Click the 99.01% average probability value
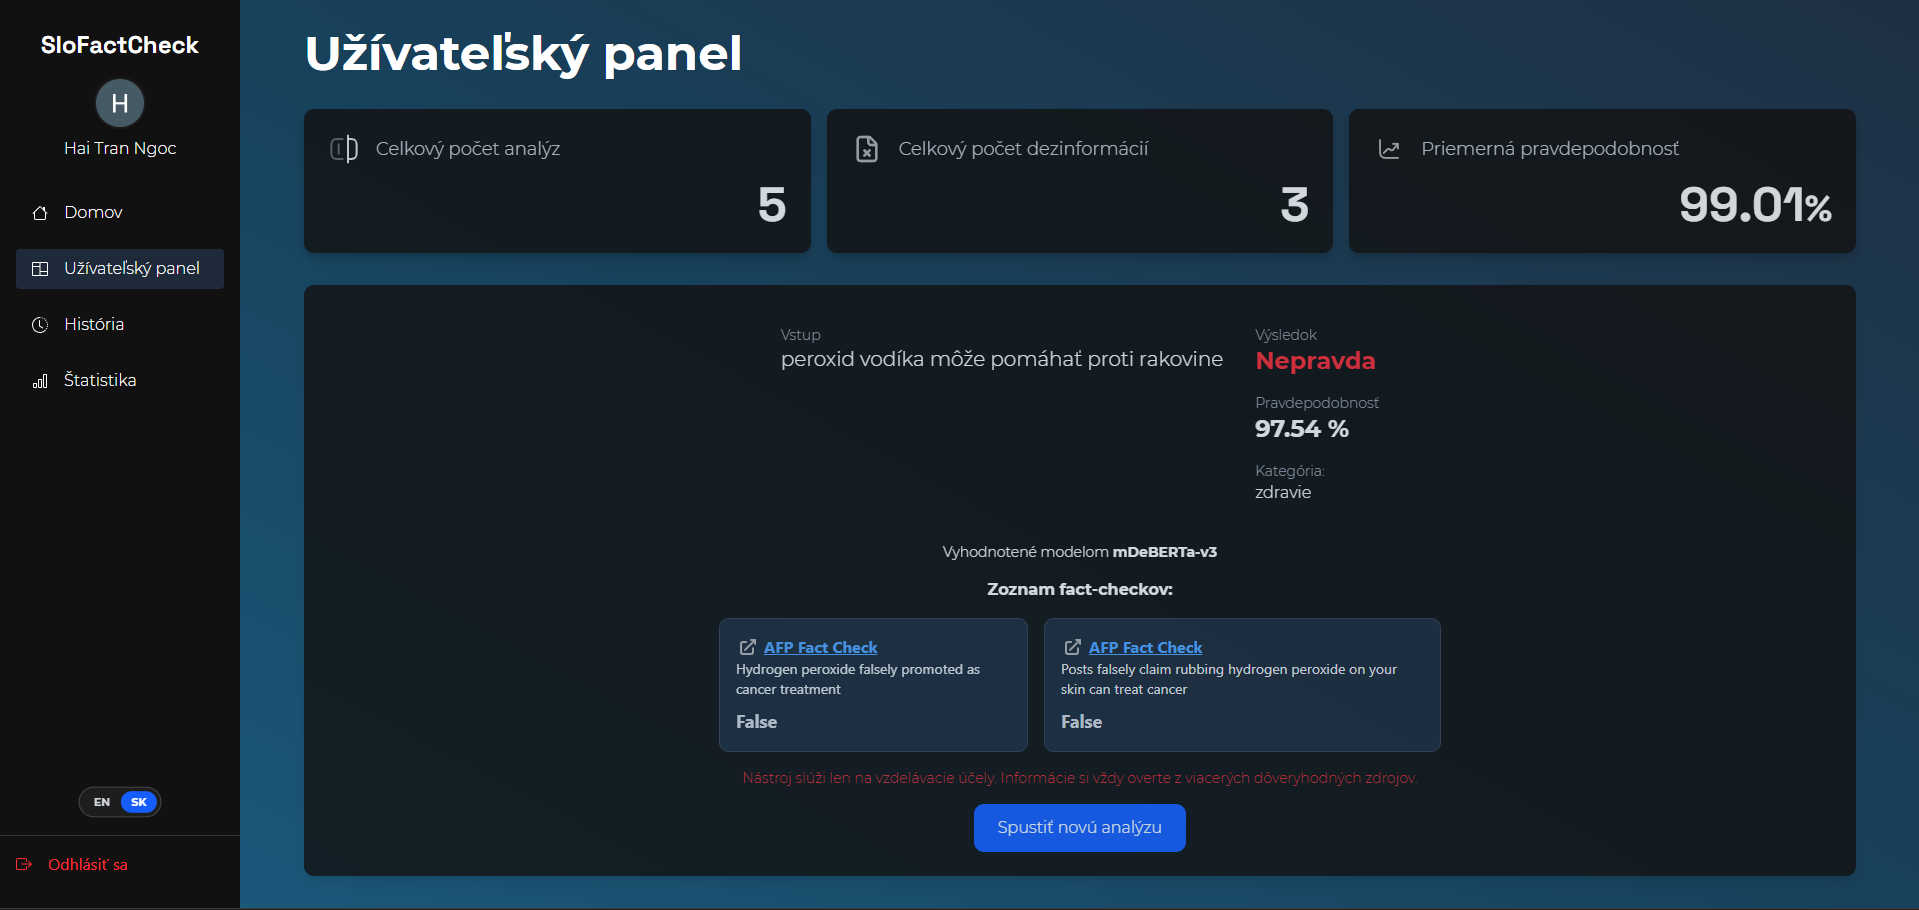 (x=1755, y=205)
